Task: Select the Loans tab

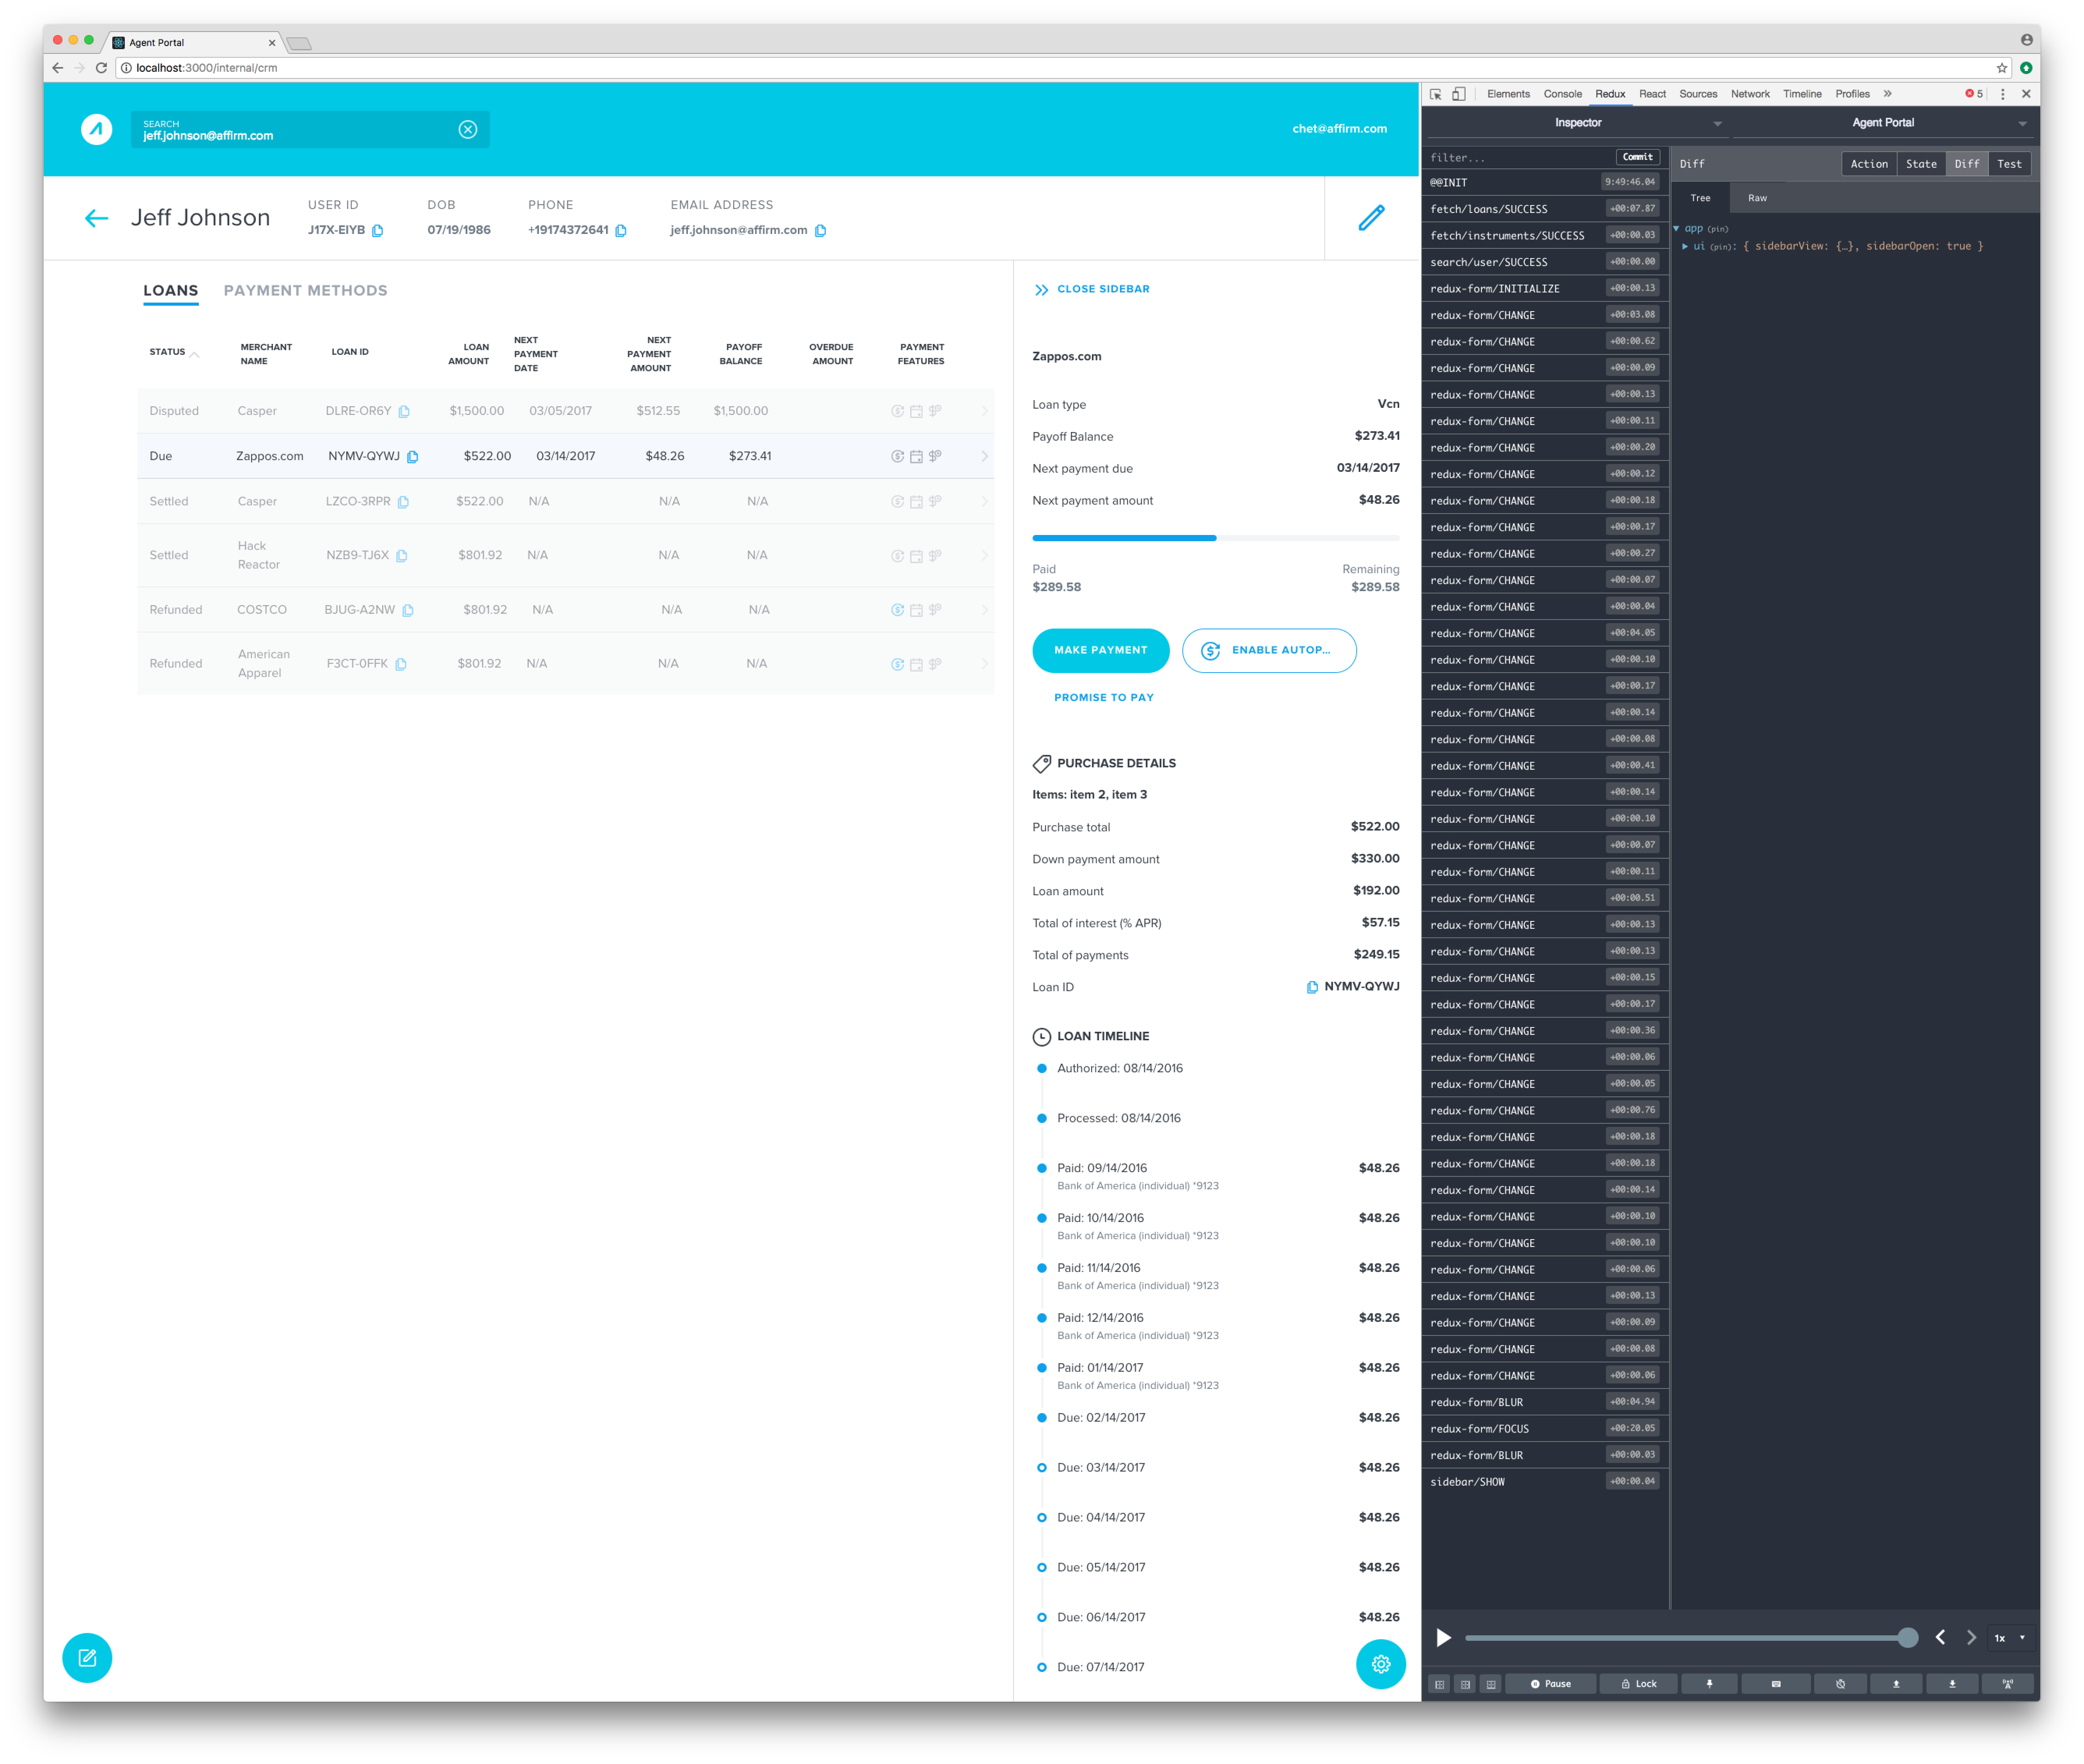Action: (x=170, y=291)
